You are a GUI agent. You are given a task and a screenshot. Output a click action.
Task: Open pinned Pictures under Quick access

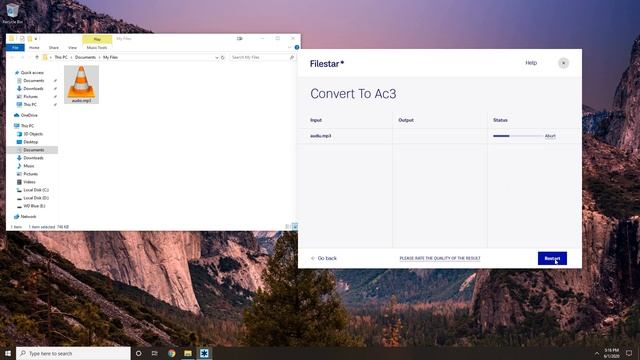coord(30,97)
